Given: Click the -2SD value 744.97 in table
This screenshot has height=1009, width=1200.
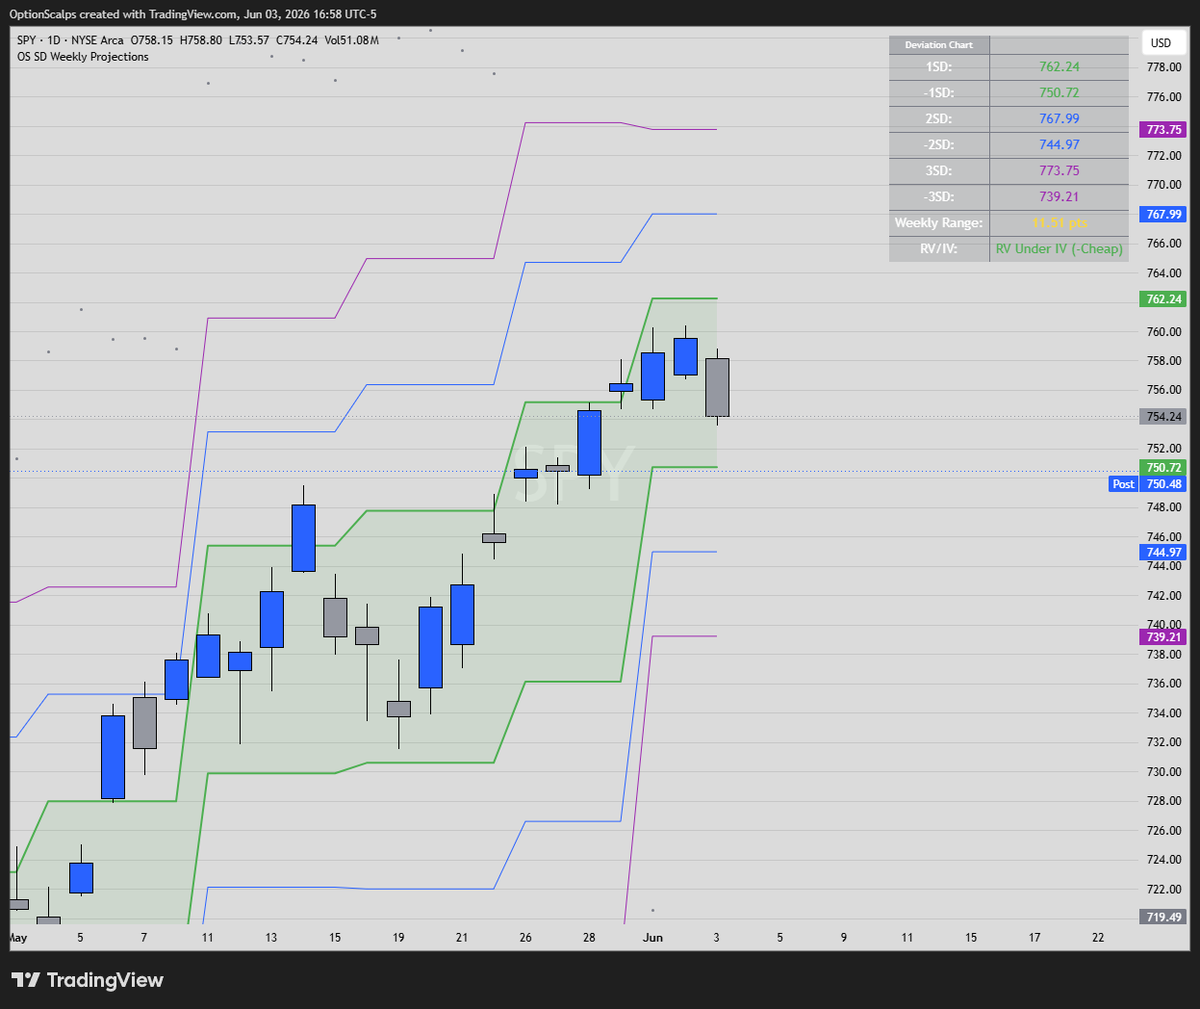Looking at the screenshot, I should [1059, 145].
